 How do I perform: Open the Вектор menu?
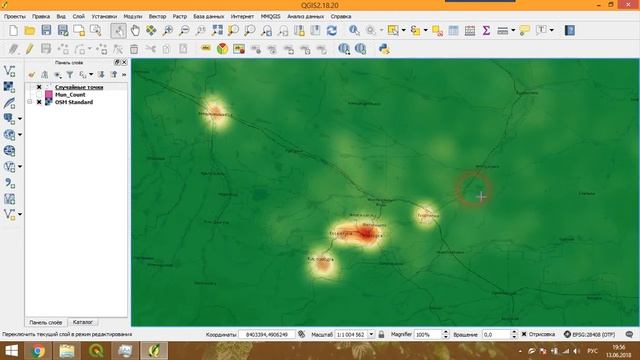click(157, 16)
